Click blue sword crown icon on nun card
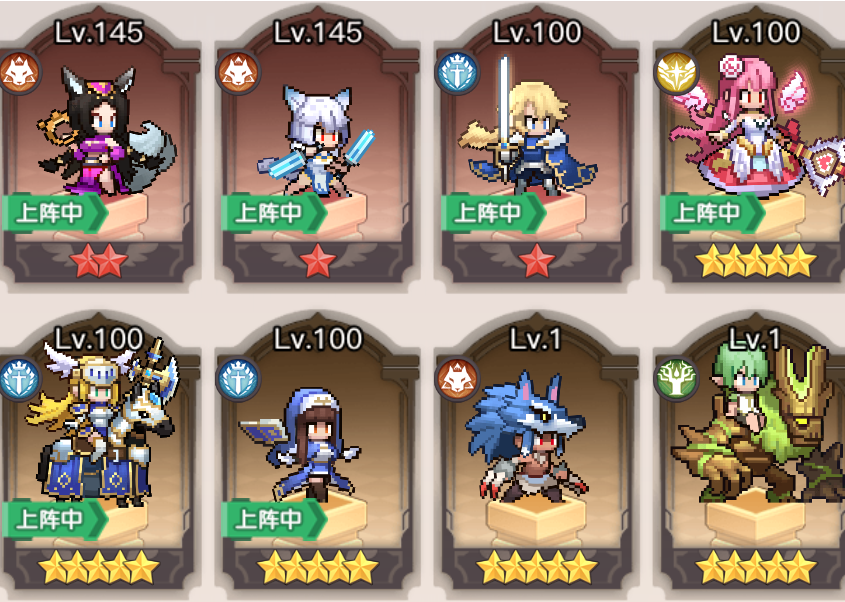The width and height of the screenshot is (845, 602). click(238, 378)
